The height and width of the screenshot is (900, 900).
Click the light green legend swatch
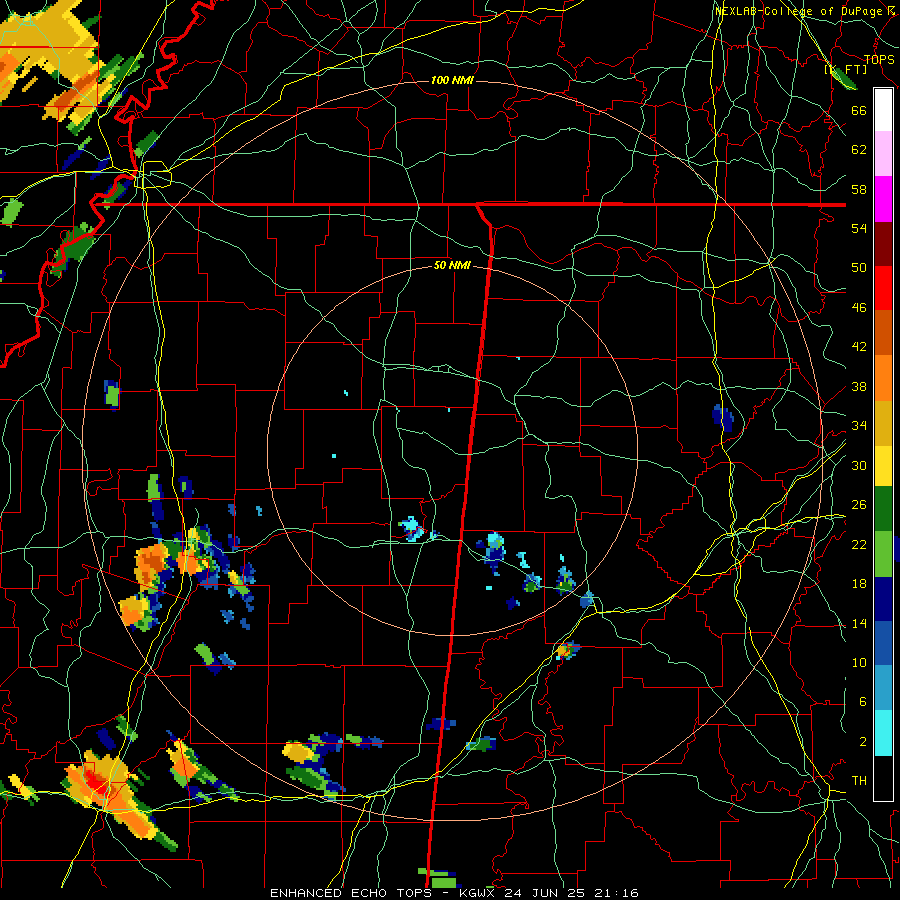click(x=883, y=554)
